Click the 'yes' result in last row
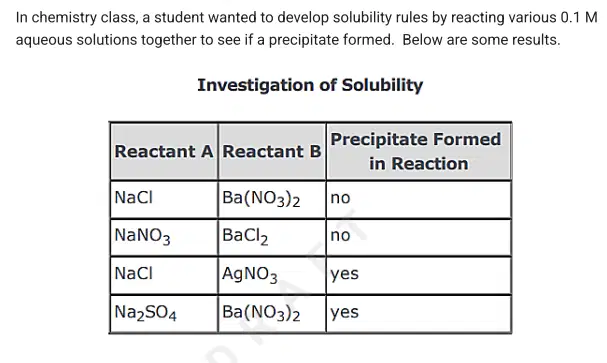607x363 pixels. point(418,313)
